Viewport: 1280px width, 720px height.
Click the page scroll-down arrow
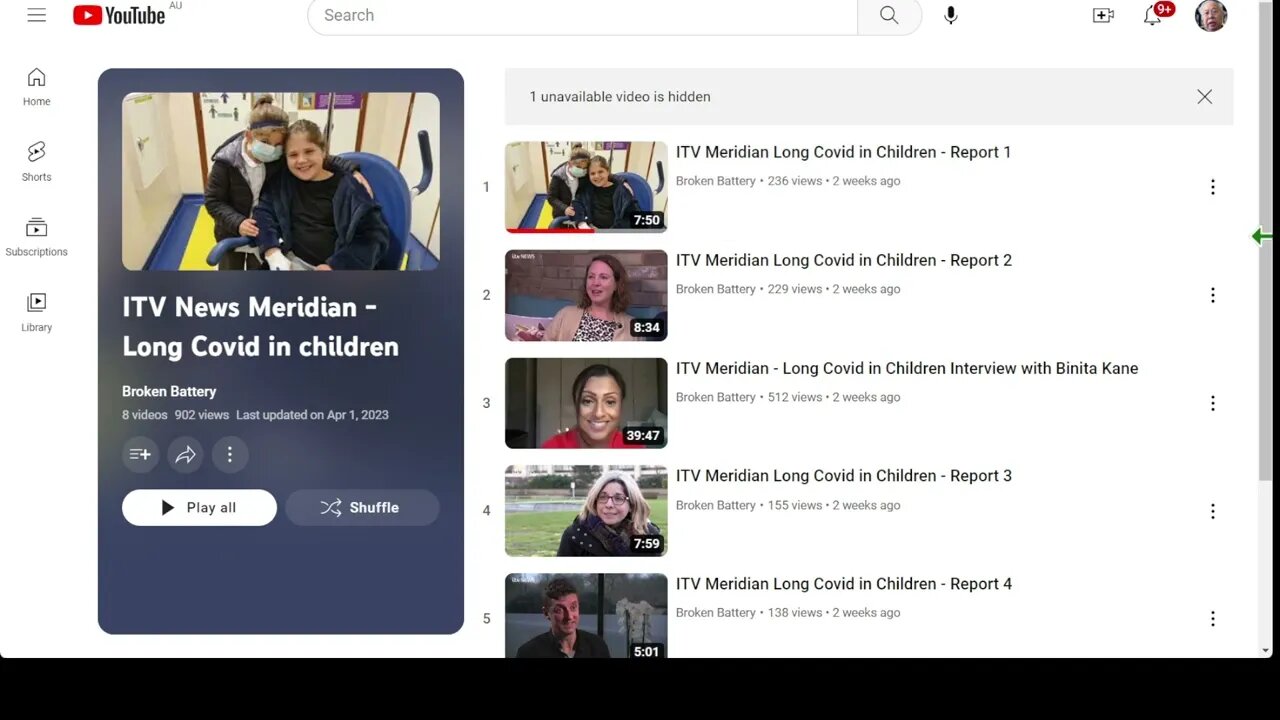tap(1267, 650)
